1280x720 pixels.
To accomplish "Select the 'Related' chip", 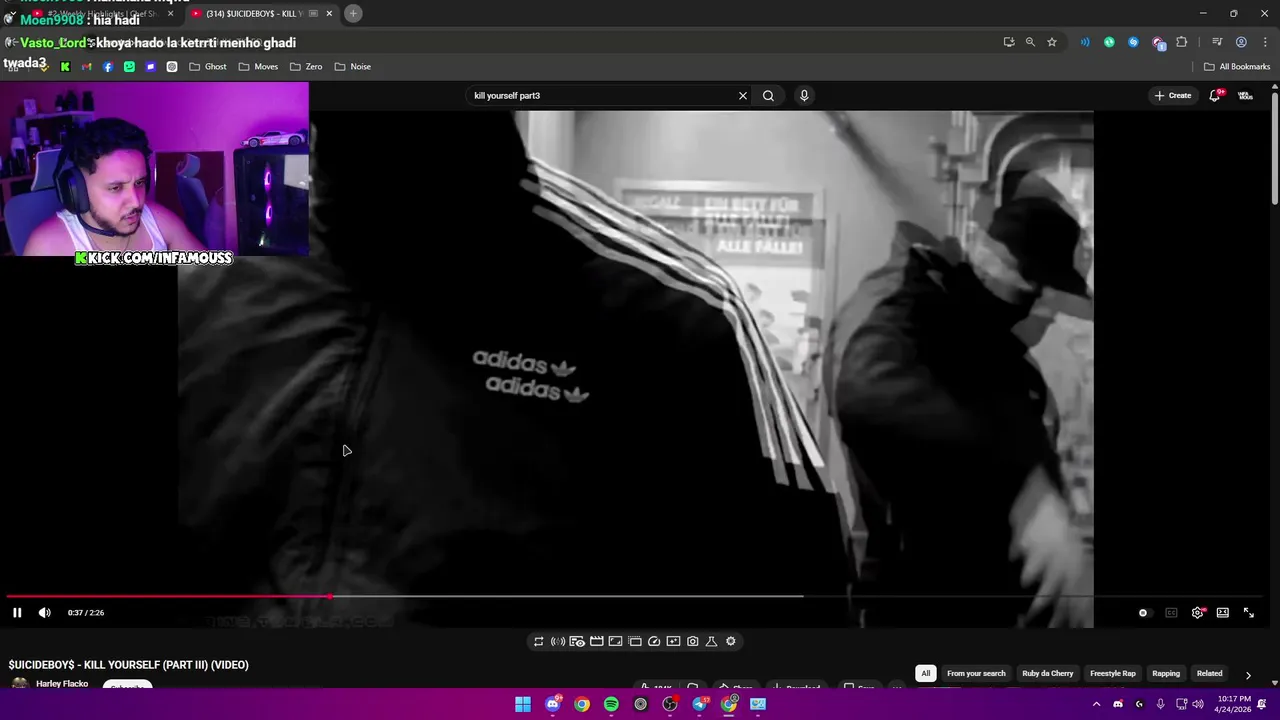I will pyautogui.click(x=1210, y=673).
